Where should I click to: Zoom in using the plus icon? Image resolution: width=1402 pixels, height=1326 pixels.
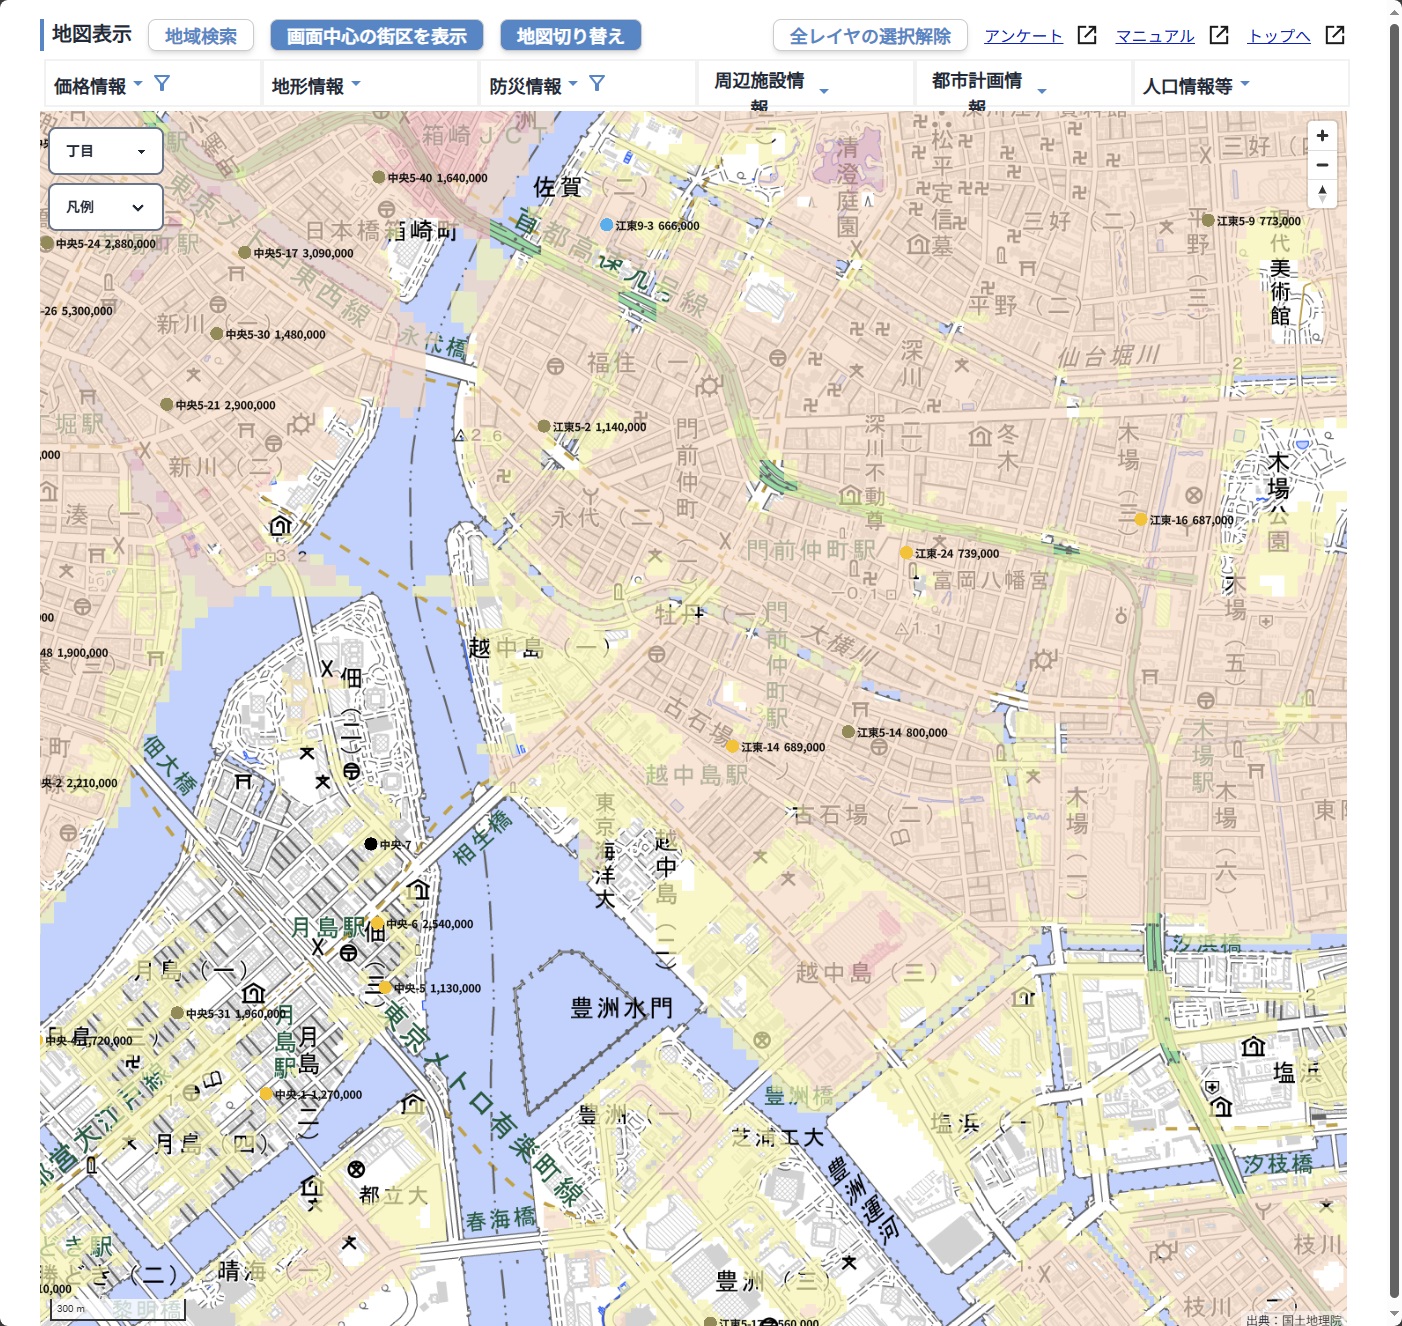click(x=1322, y=134)
